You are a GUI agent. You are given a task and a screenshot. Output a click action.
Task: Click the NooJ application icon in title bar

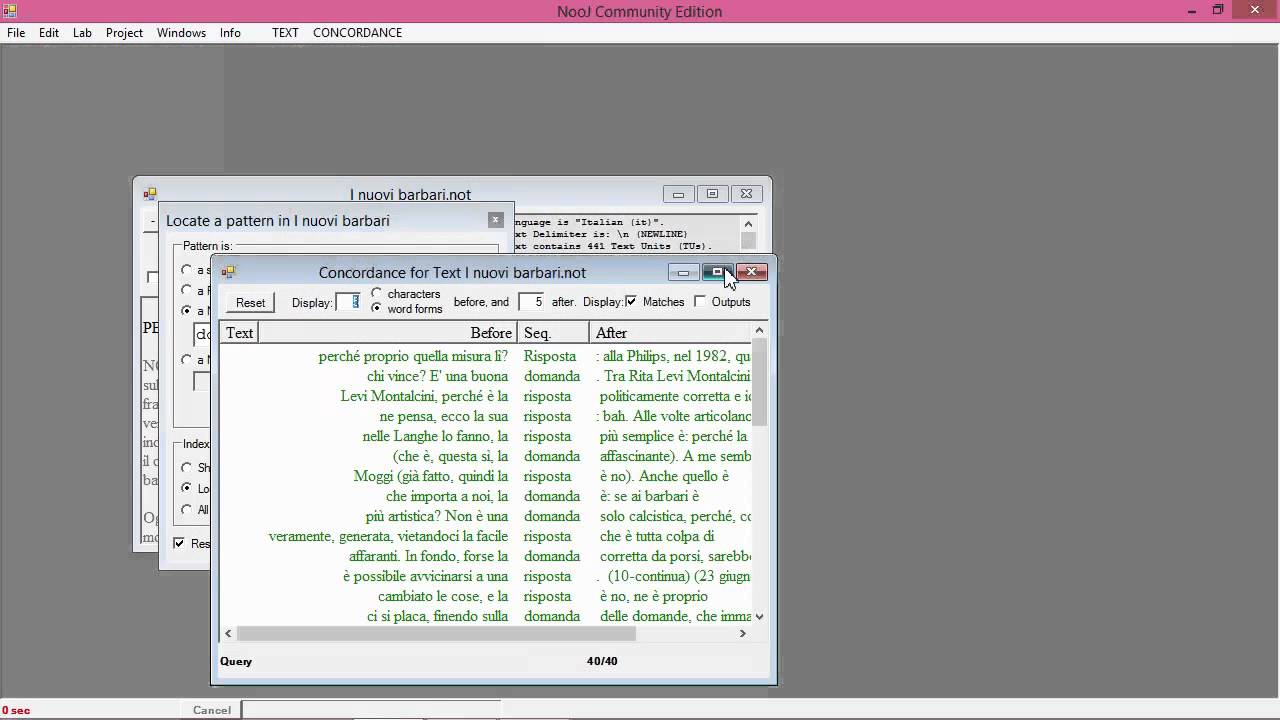10,11
